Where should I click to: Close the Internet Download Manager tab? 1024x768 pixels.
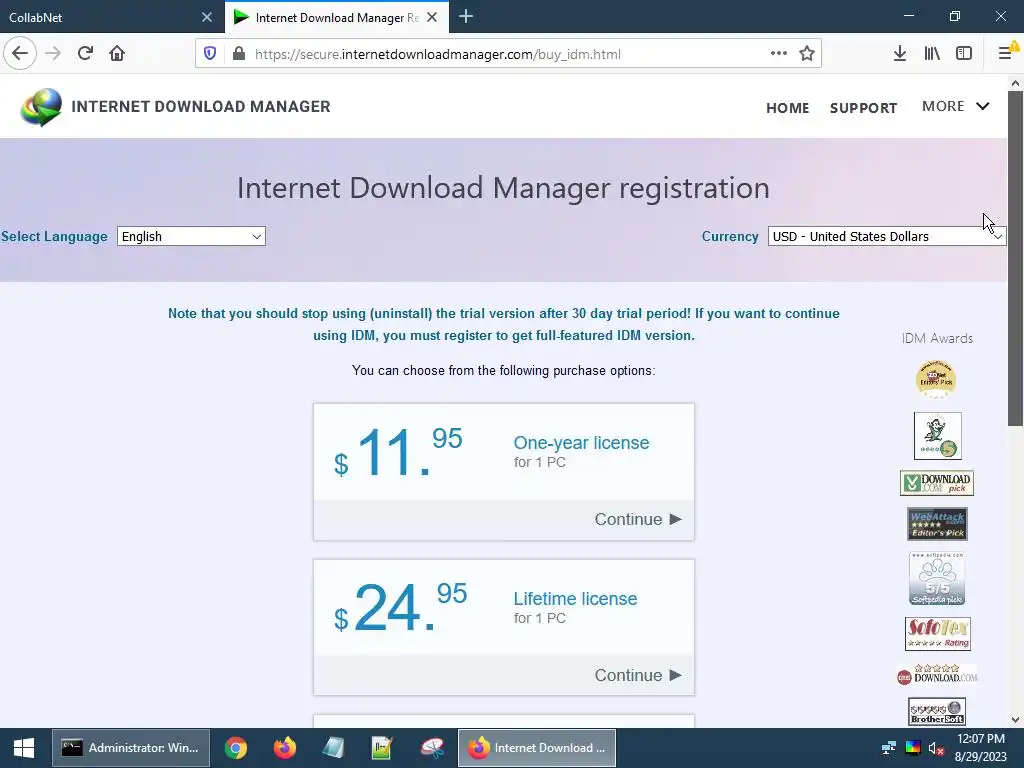pyautogui.click(x=432, y=17)
